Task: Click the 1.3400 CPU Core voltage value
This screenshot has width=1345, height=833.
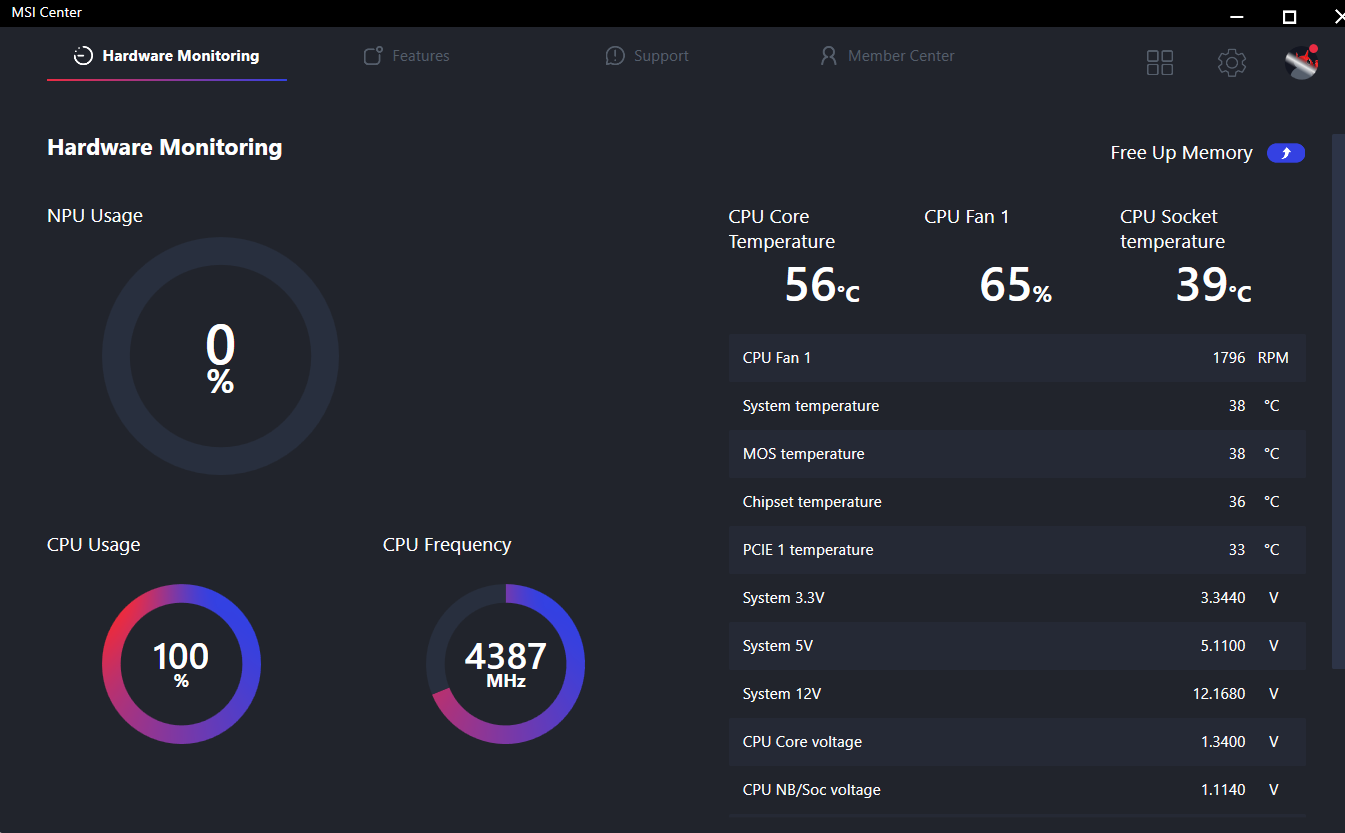Action: (x=1223, y=742)
